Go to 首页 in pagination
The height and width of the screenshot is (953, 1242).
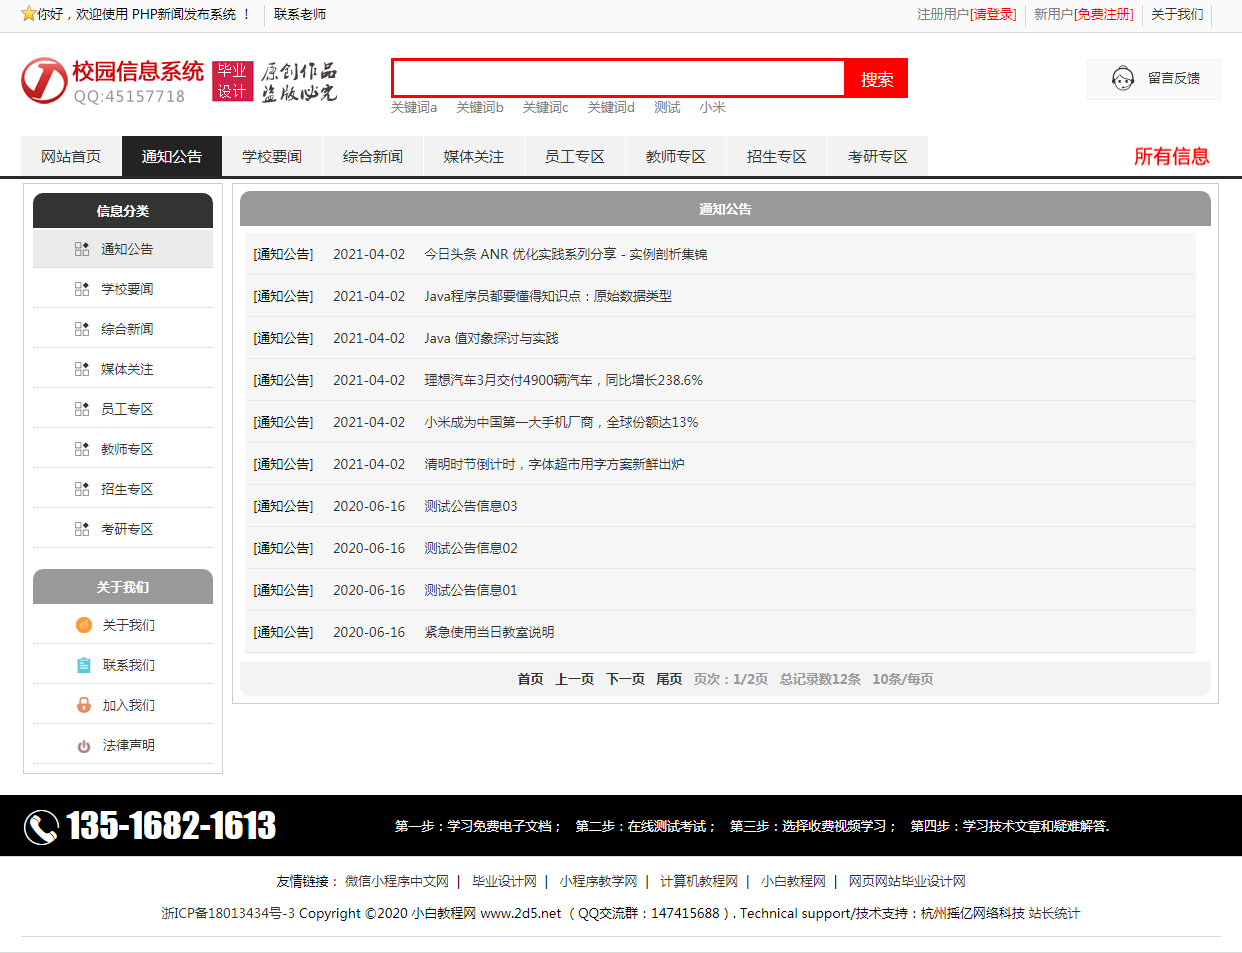[x=530, y=679]
